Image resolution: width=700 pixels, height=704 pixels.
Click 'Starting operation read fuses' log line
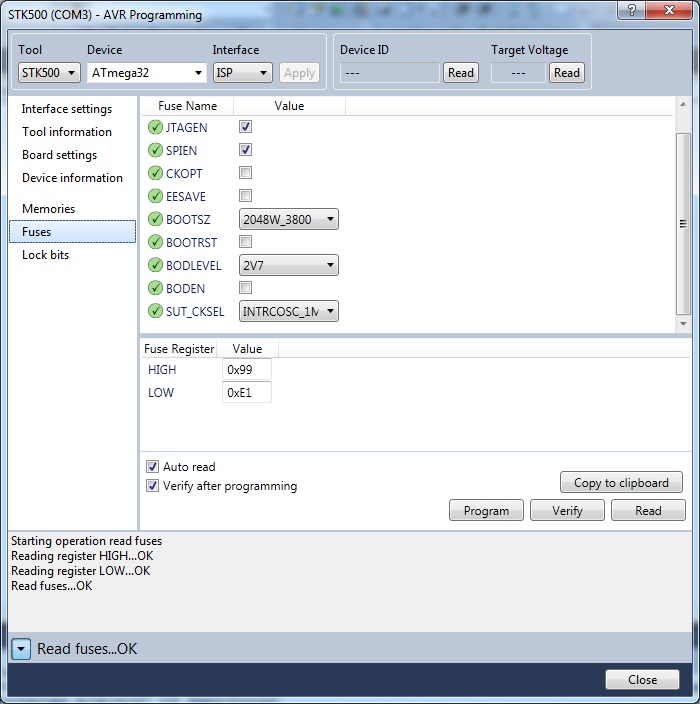pyautogui.click(x=87, y=541)
